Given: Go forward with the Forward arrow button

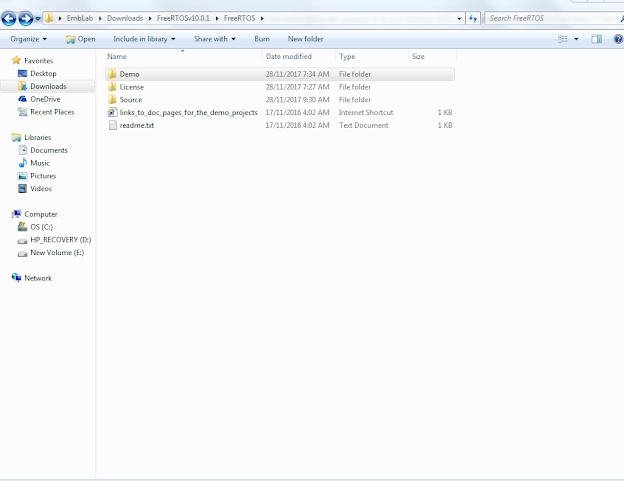Looking at the screenshot, I should [26, 18].
